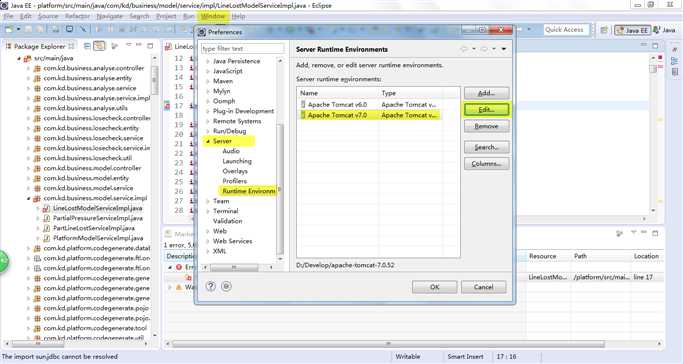Expand the Maven preferences node

tap(208, 81)
